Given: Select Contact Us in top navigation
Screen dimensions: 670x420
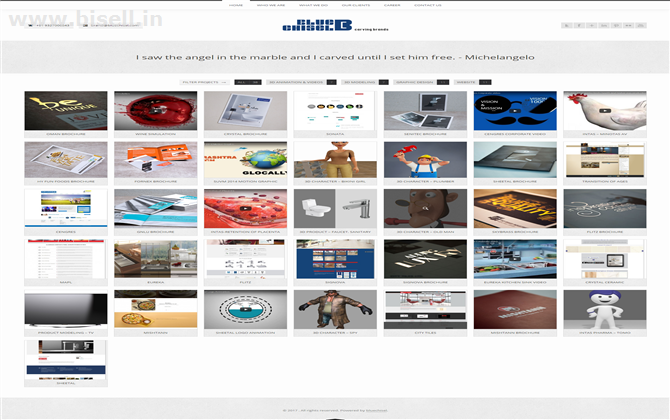Looking at the screenshot, I should (428, 5).
